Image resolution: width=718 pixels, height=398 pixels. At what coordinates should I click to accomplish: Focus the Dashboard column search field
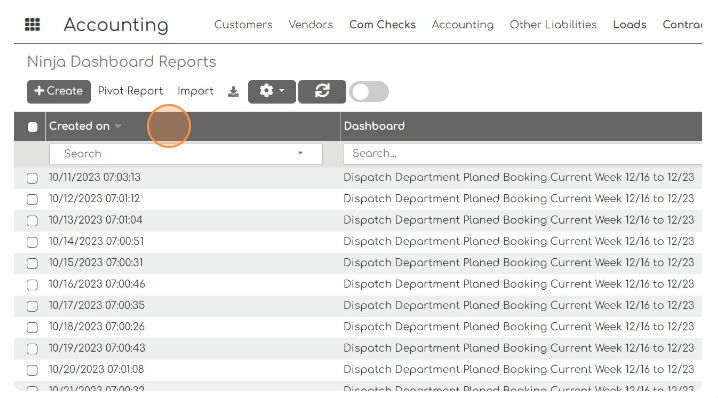[x=522, y=153]
